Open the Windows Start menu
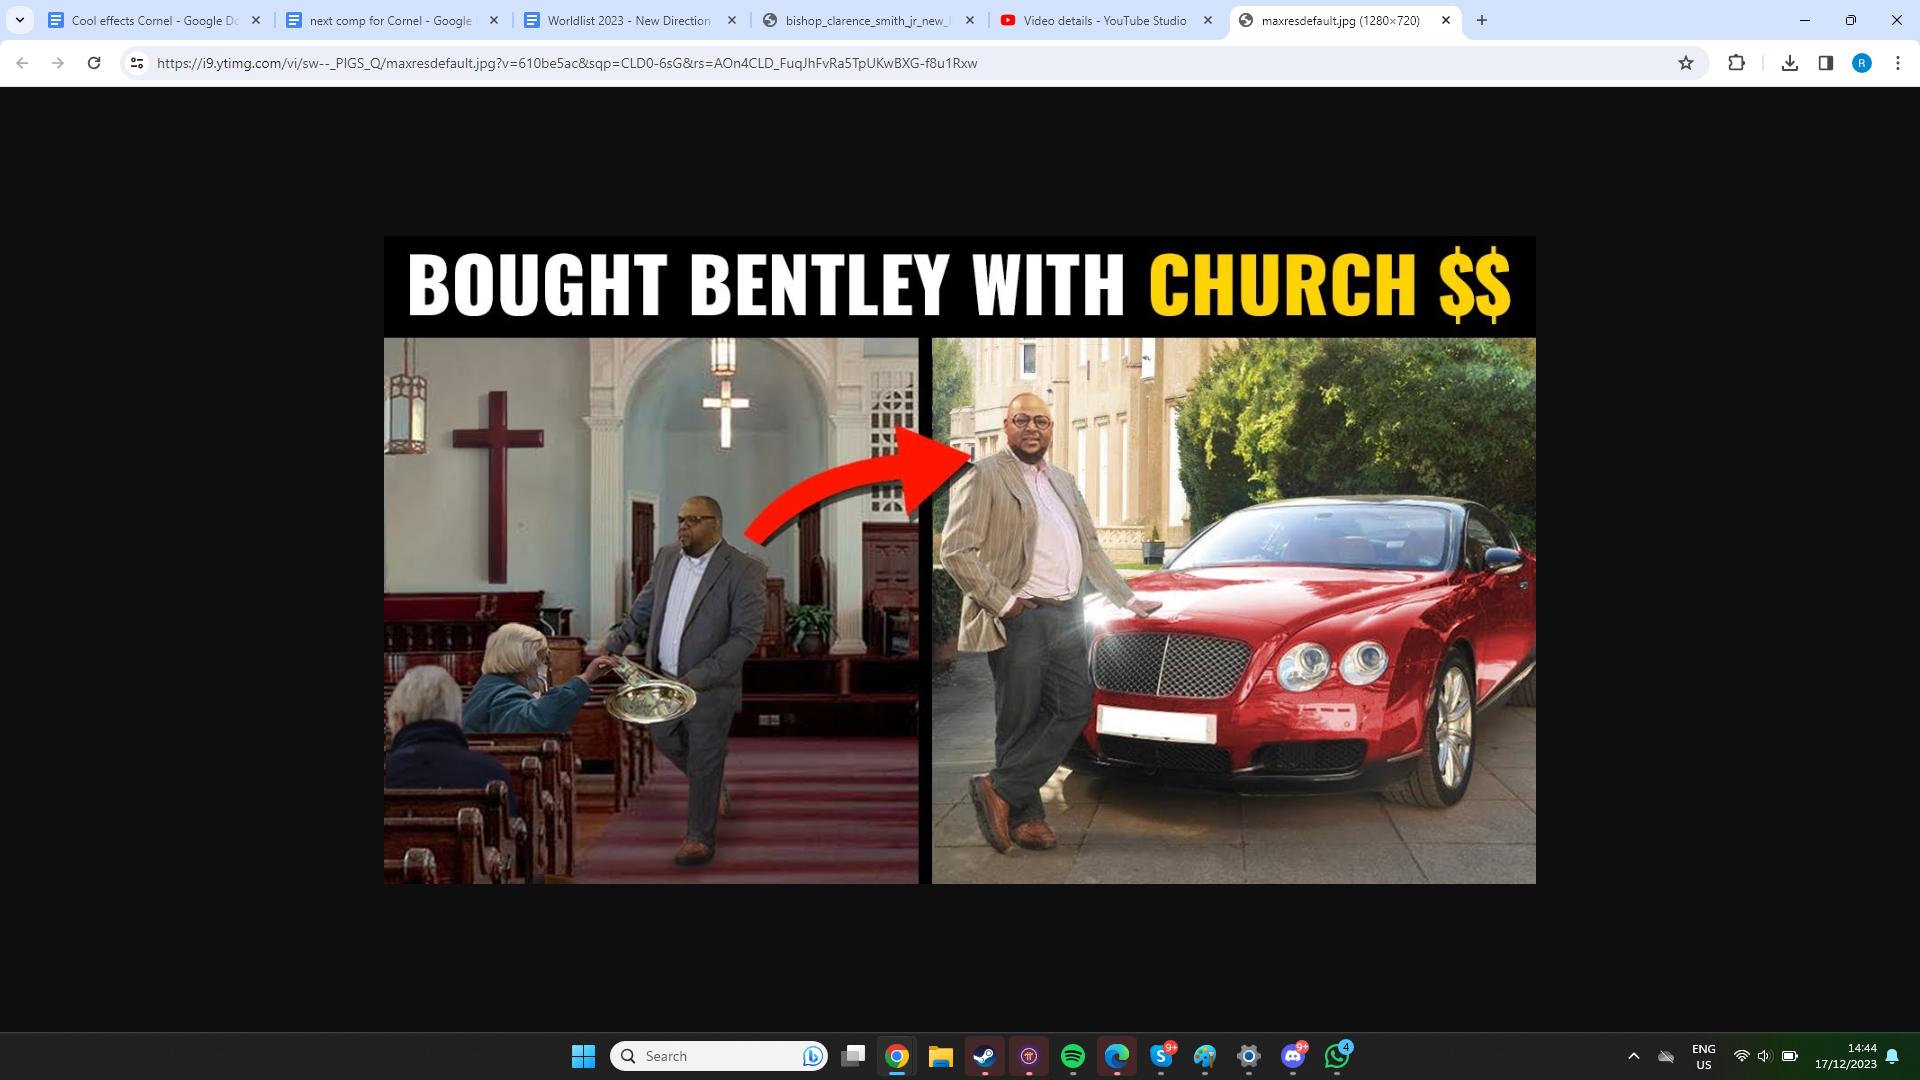Image resolution: width=1920 pixels, height=1080 pixels. (583, 1056)
